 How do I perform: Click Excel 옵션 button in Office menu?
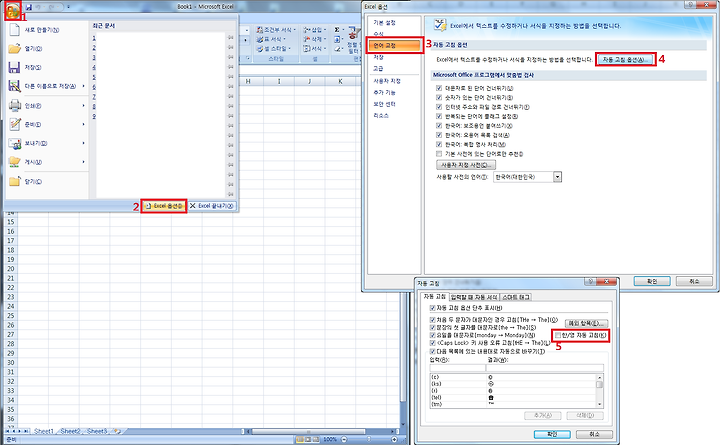[x=164, y=206]
